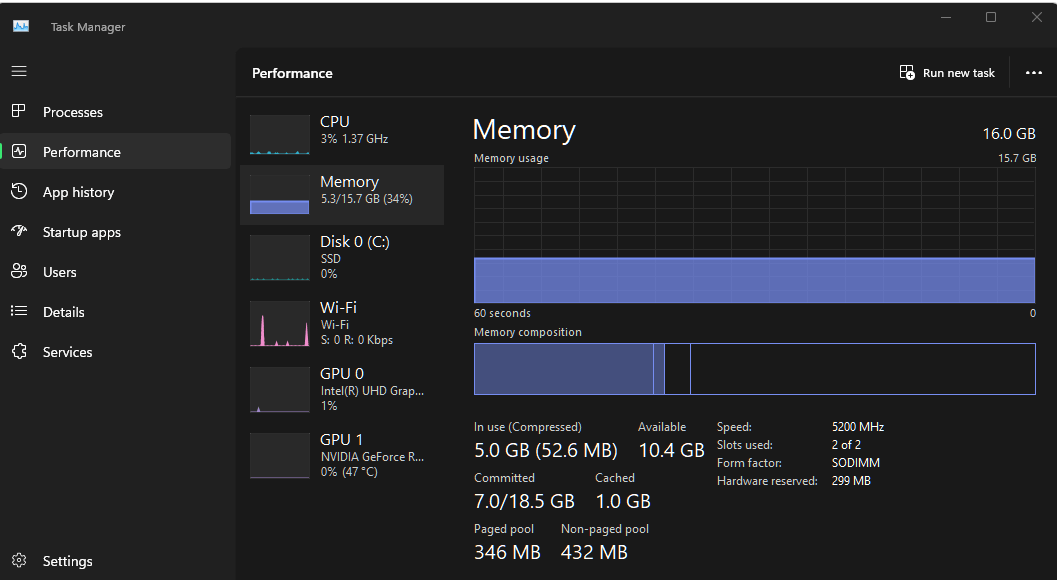1057x580 pixels.
Task: Click the 60 seconds graph label
Action: tap(502, 313)
